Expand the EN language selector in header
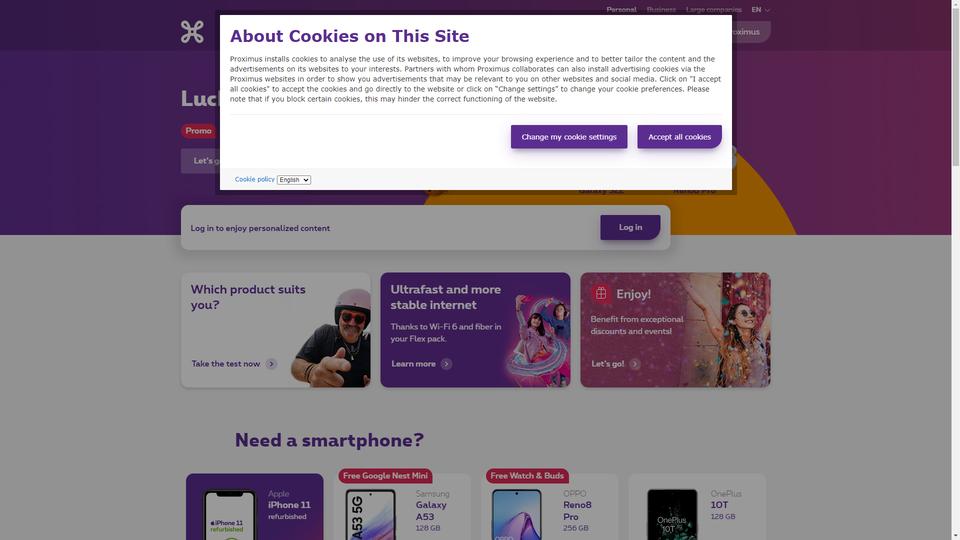The width and height of the screenshot is (960, 540). click(x=760, y=10)
